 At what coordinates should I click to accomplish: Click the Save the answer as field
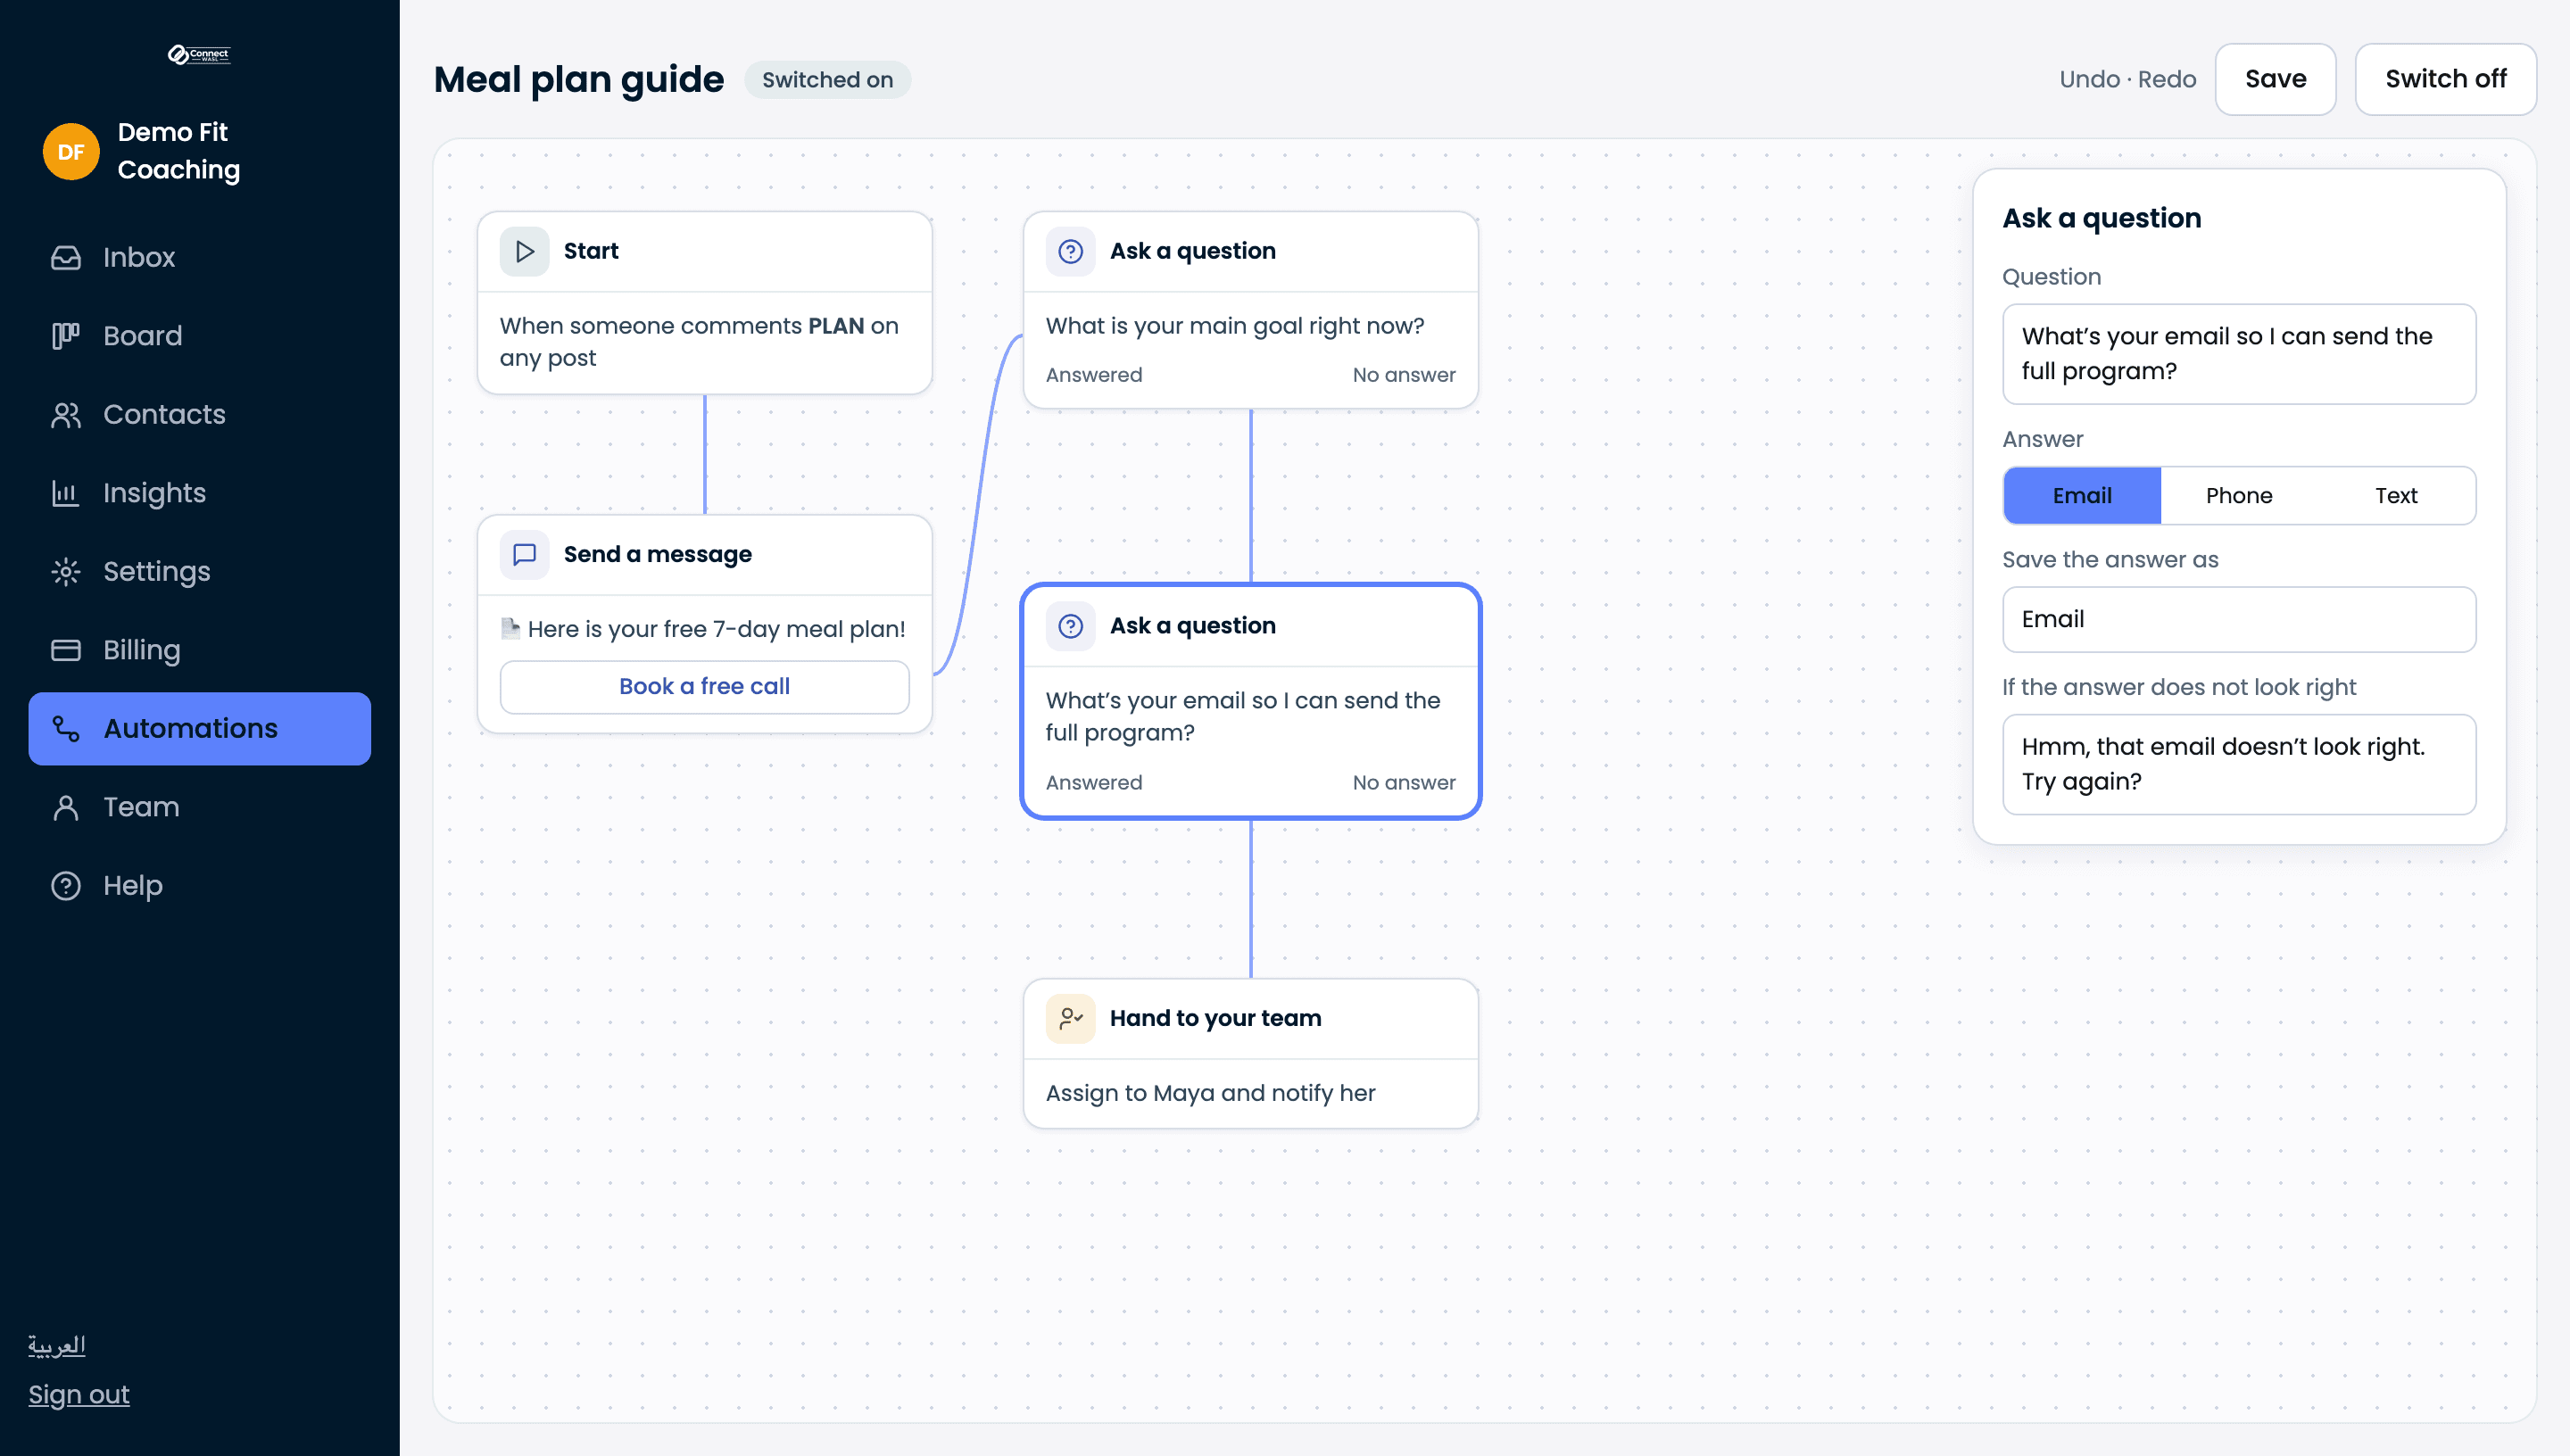click(2239, 619)
